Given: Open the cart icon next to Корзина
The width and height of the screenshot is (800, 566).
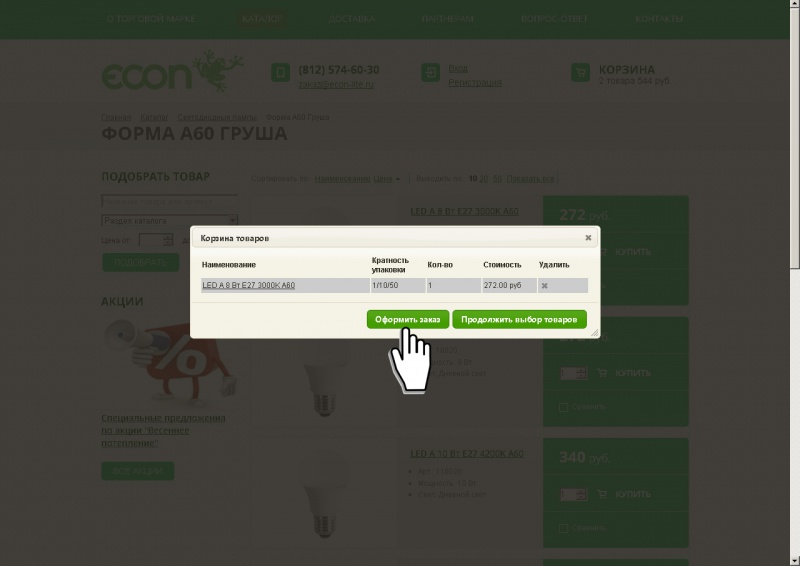Looking at the screenshot, I should (580, 72).
